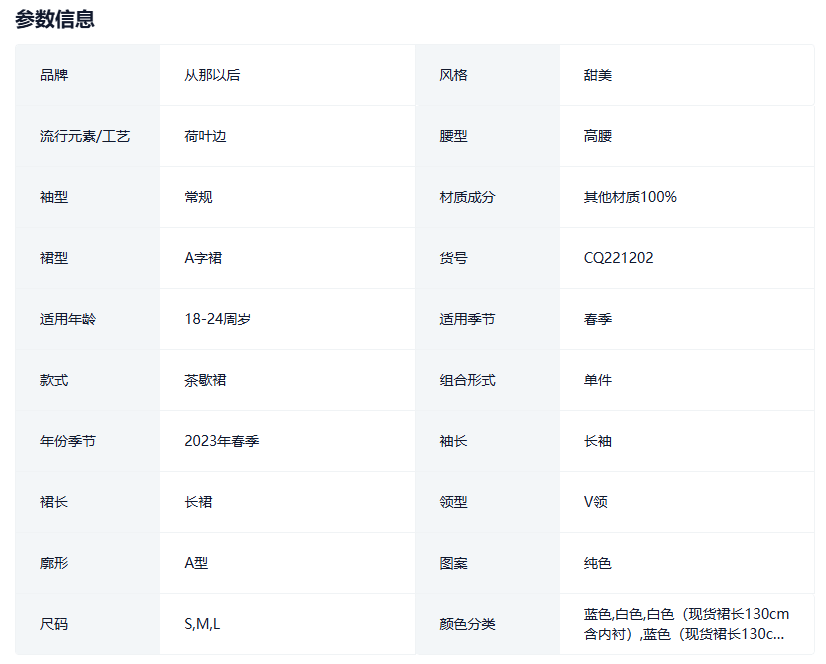Click the brand value 从那以后
The height and width of the screenshot is (664, 826).
(212, 75)
